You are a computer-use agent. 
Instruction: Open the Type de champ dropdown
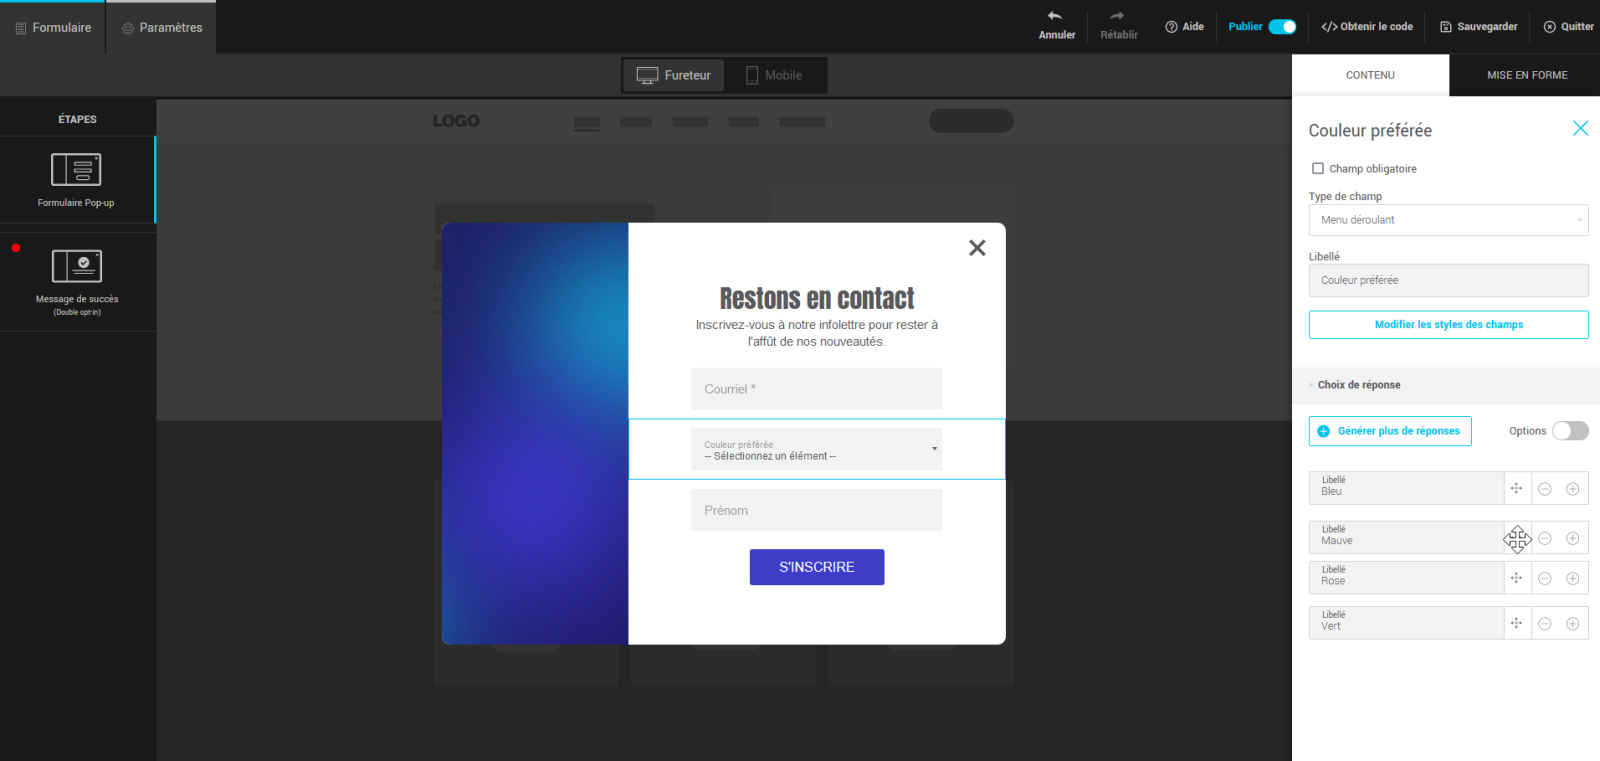(1448, 220)
